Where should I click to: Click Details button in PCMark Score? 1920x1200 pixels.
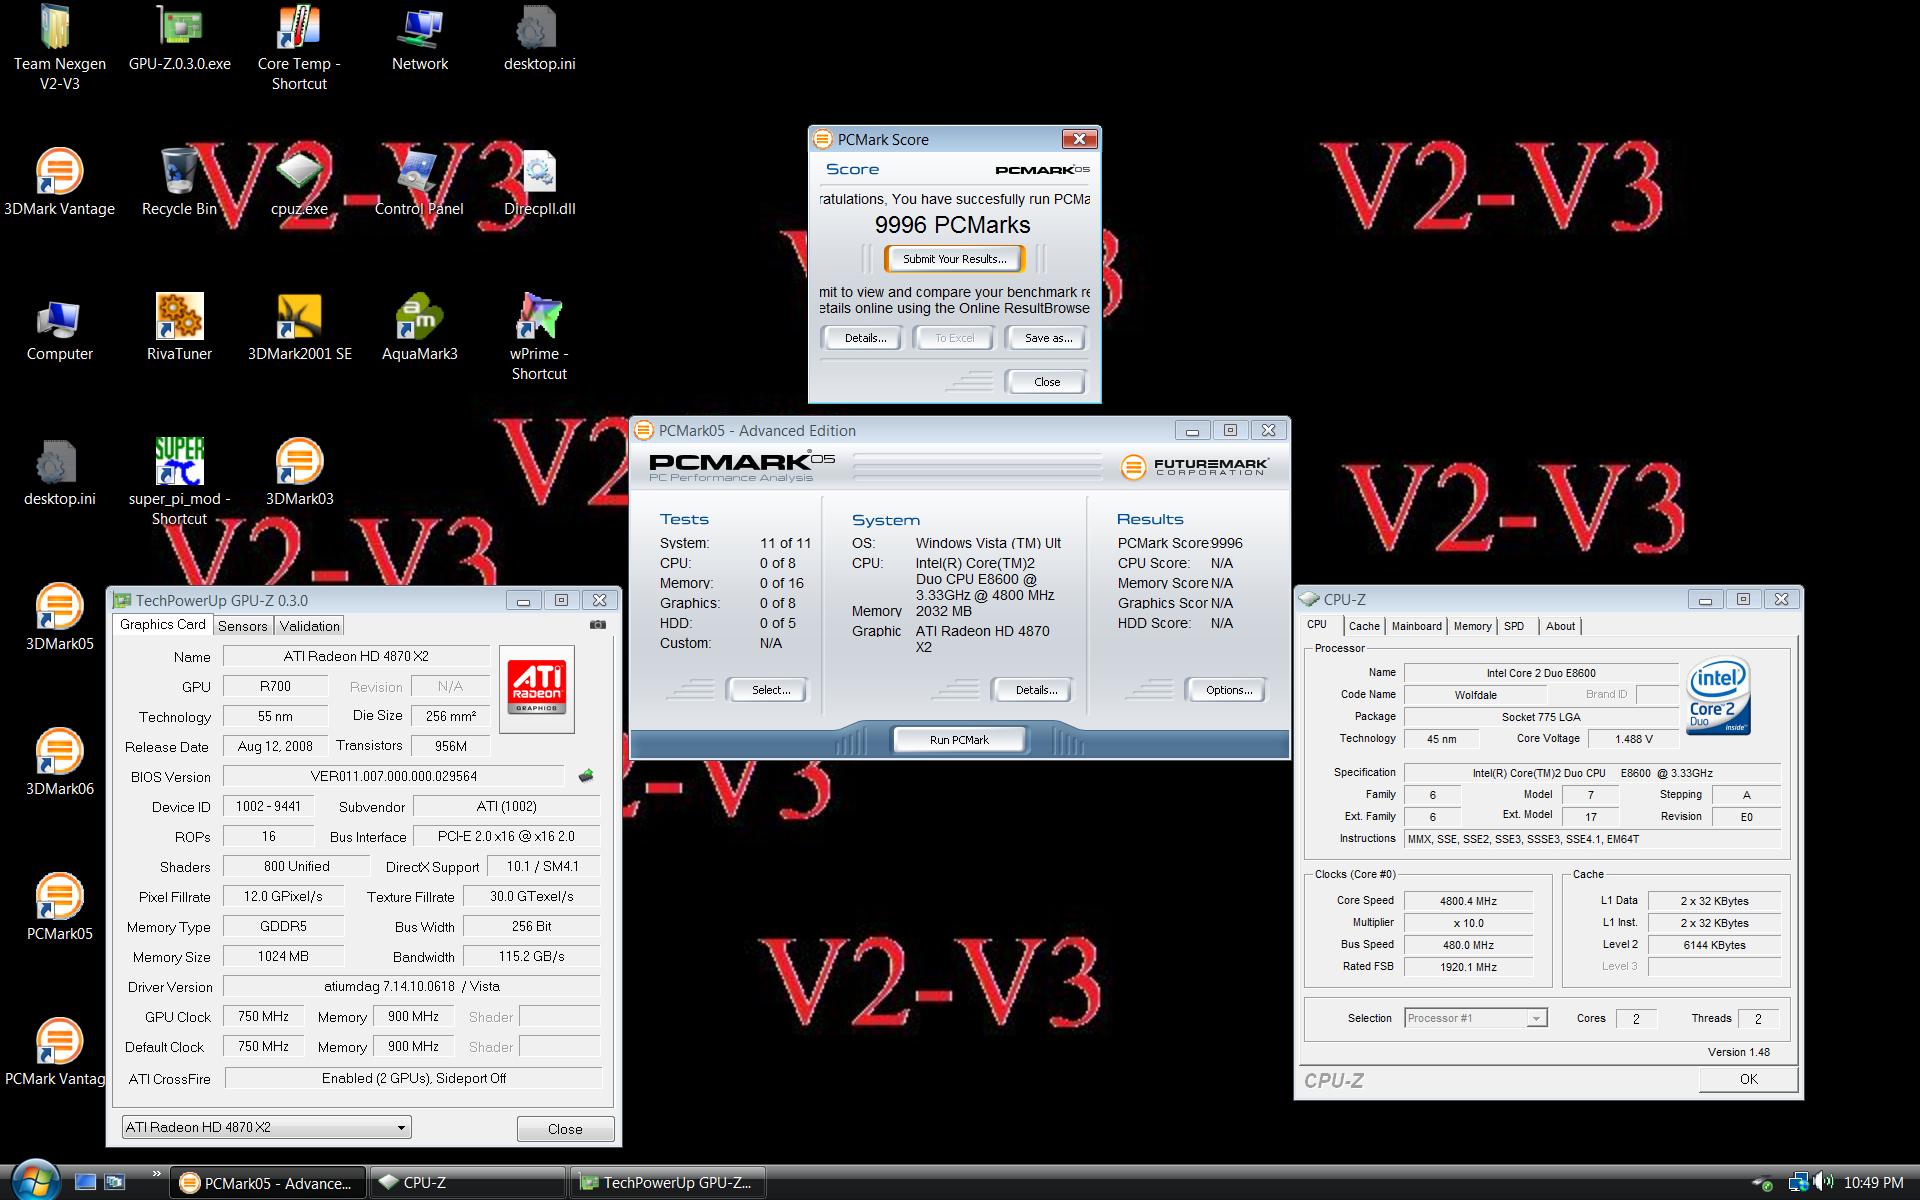pyautogui.click(x=865, y=338)
